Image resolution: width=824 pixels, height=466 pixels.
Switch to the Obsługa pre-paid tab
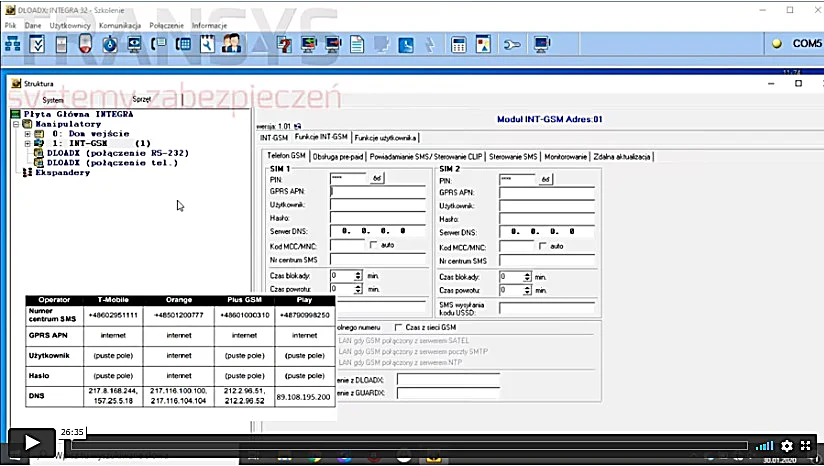click(338, 157)
